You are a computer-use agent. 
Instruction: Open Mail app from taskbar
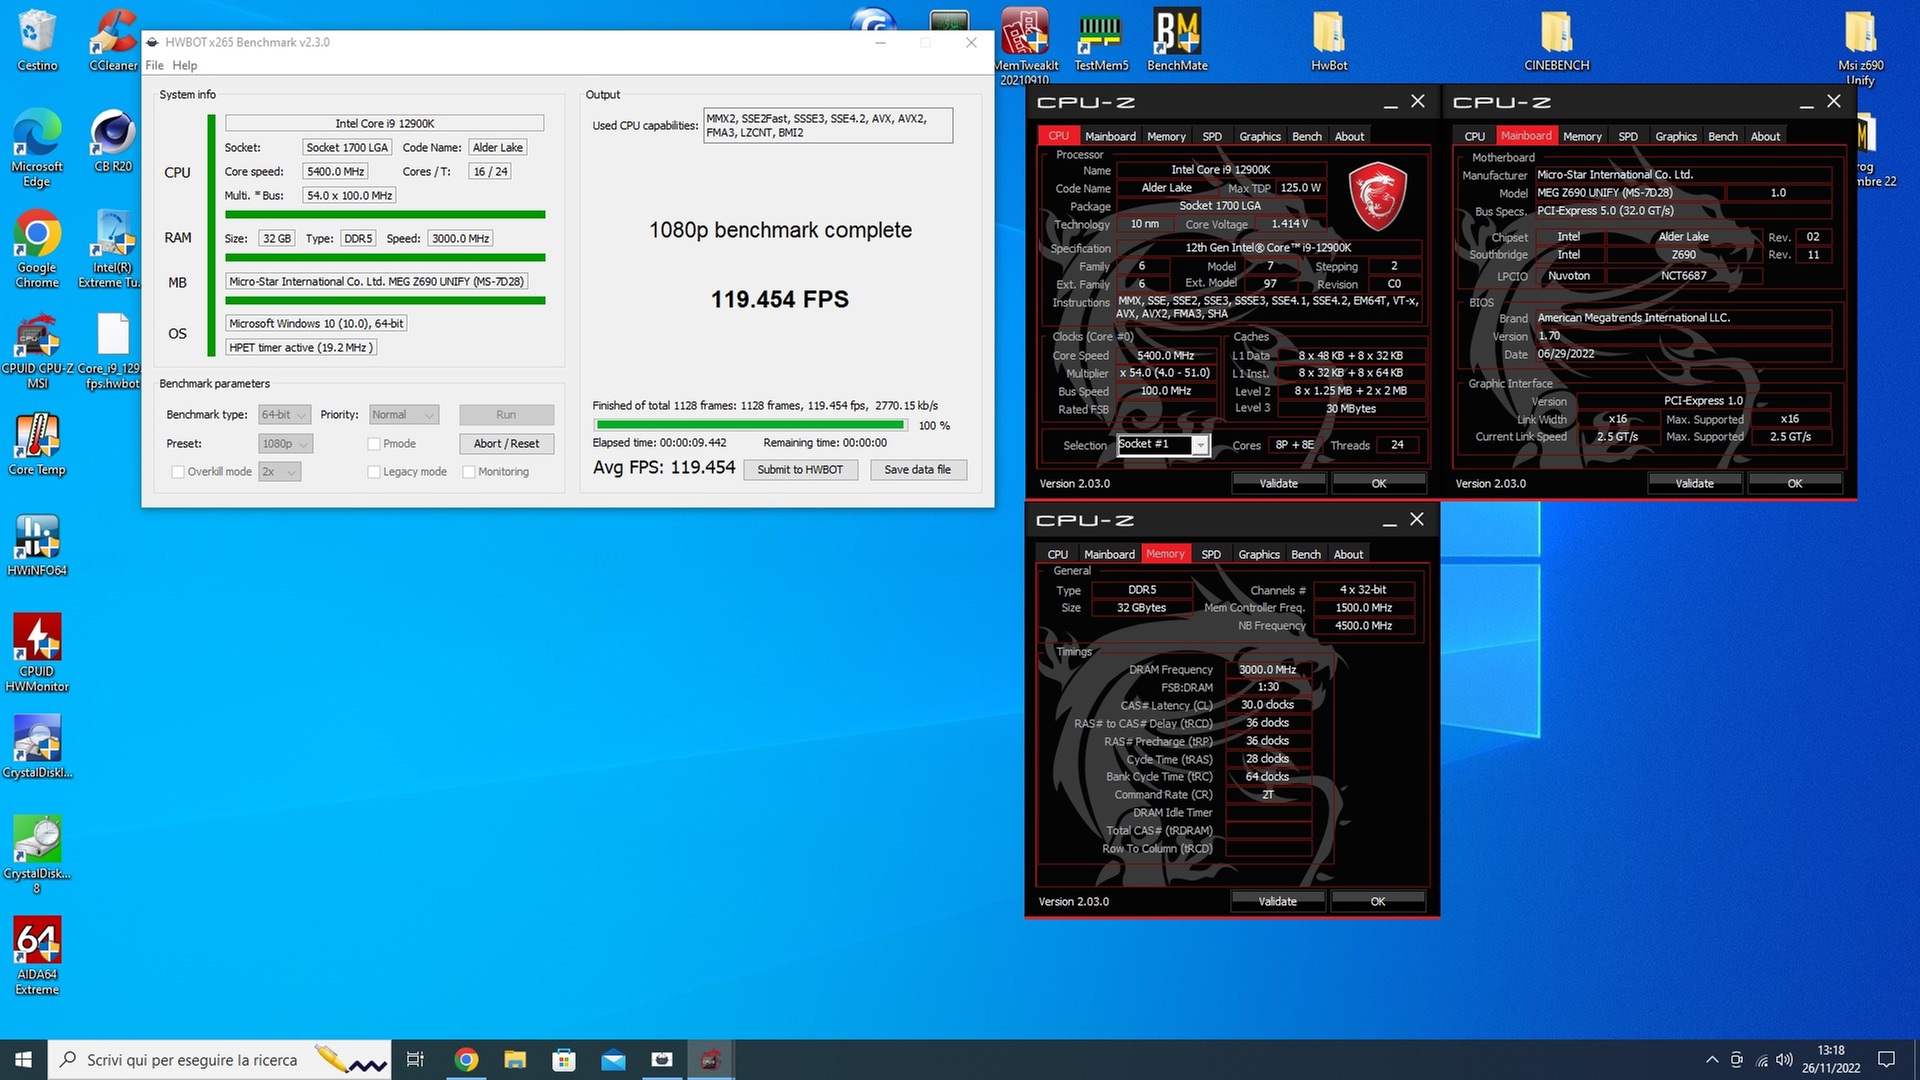pos(613,1059)
